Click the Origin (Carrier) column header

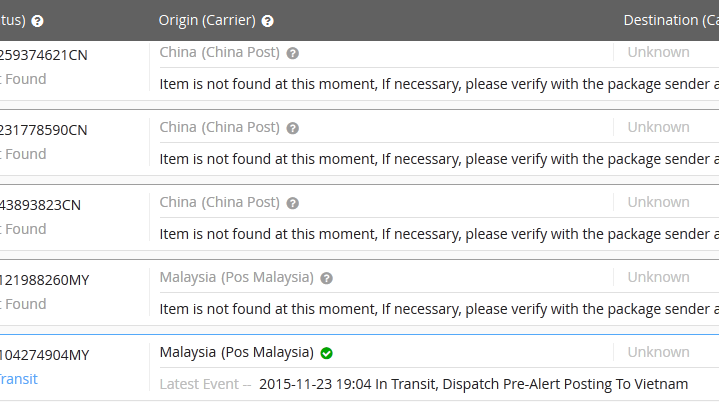pos(207,20)
